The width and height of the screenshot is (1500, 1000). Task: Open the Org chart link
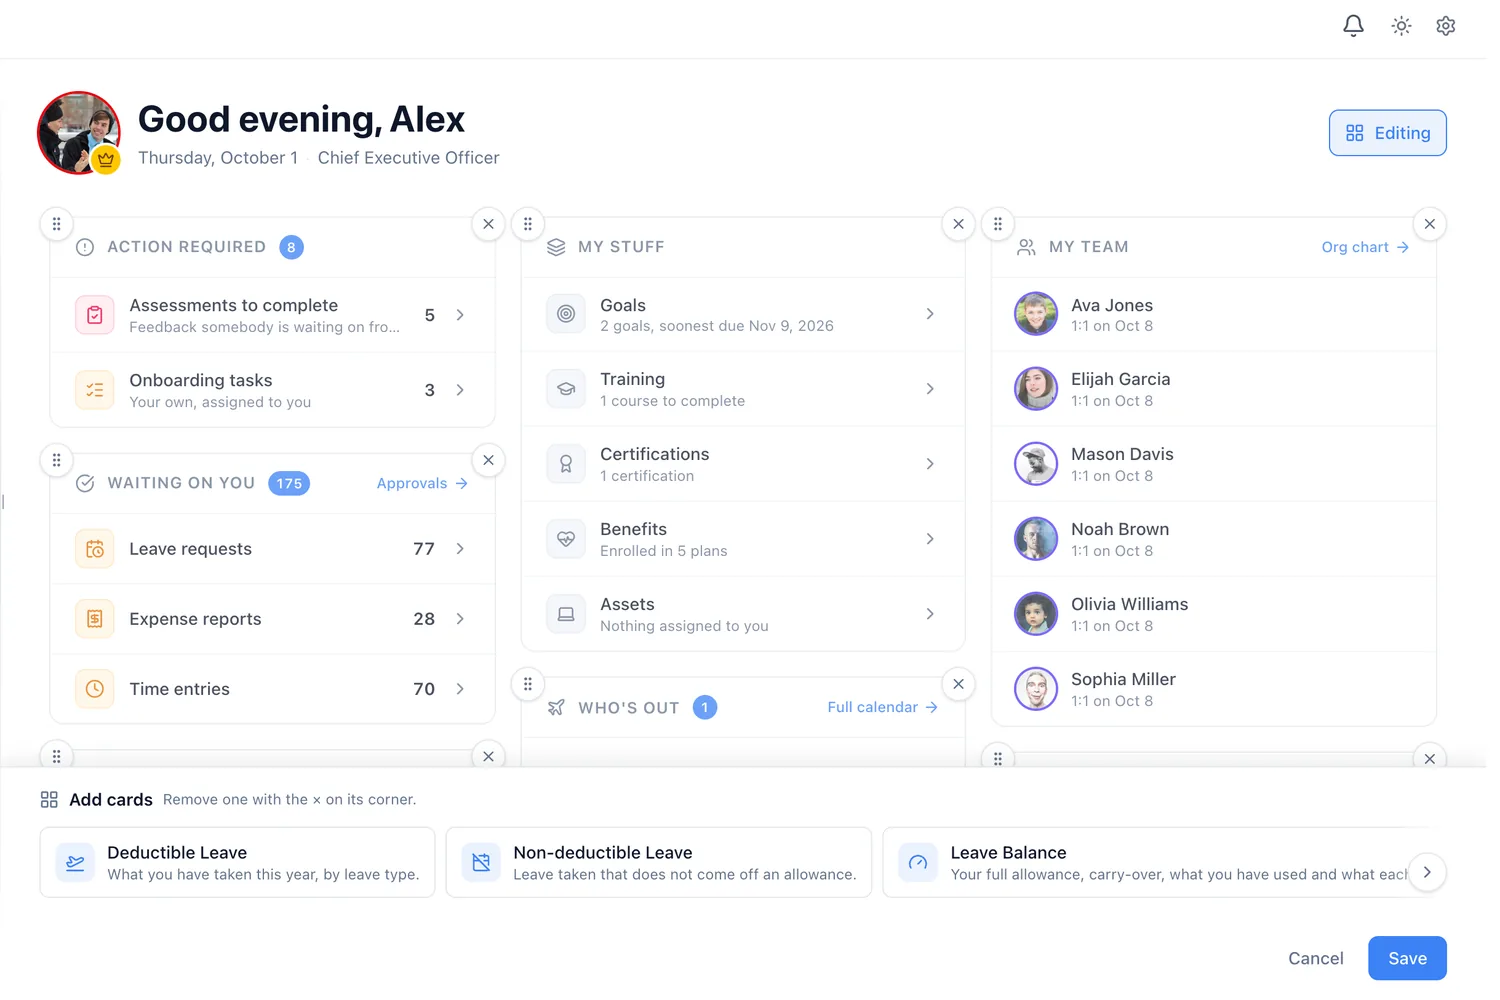point(1365,247)
